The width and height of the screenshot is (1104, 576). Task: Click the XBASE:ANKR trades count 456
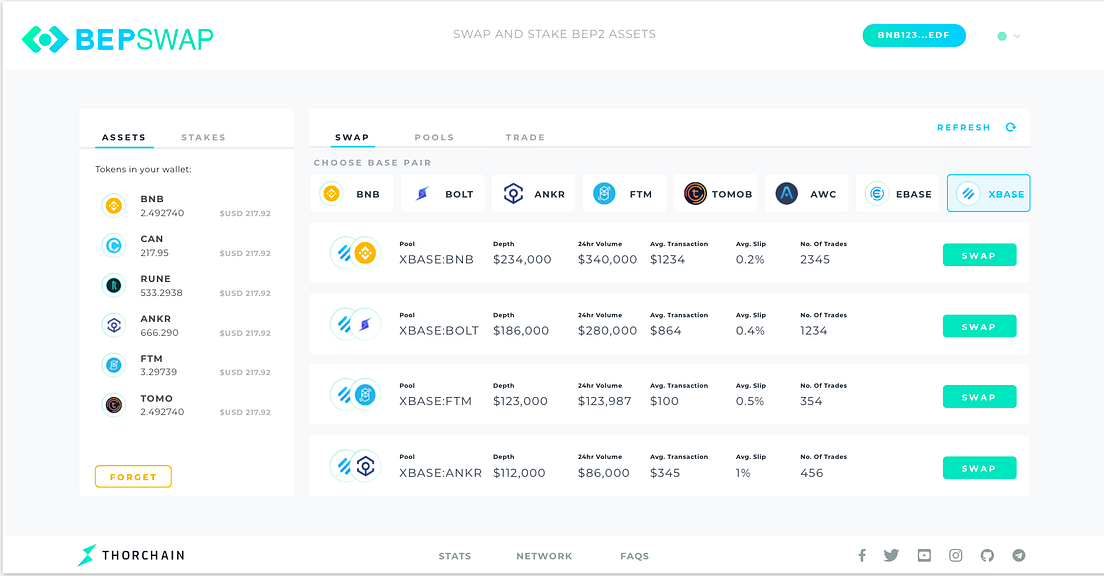812,473
